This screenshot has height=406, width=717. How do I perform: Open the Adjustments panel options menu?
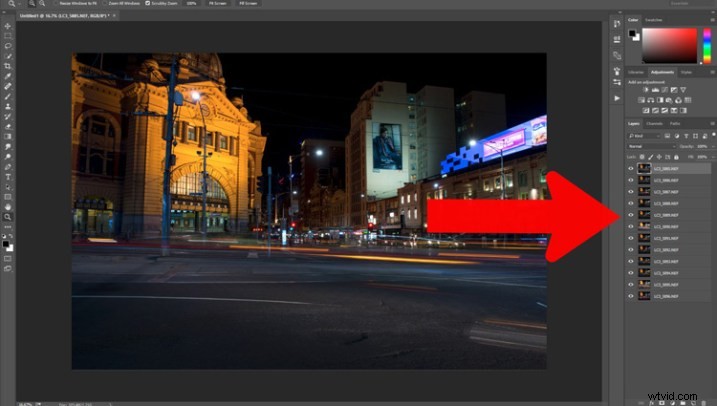pyautogui.click(x=712, y=72)
